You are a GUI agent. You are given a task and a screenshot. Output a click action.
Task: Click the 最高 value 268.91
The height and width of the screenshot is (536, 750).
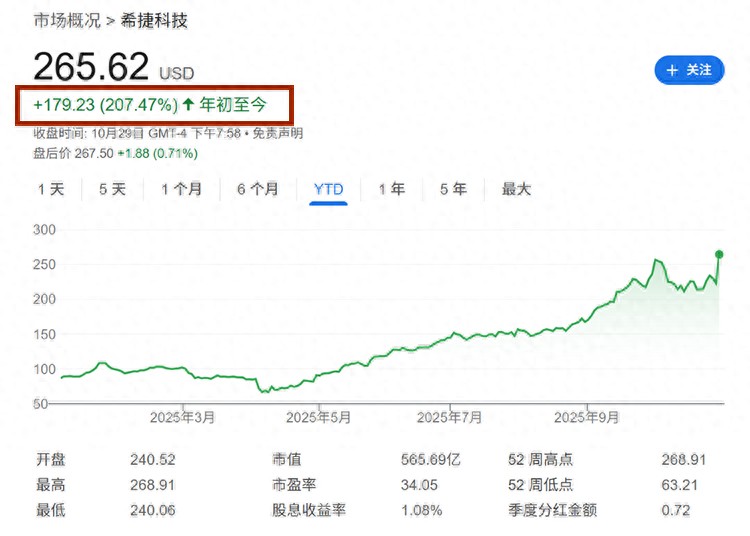[153, 485]
